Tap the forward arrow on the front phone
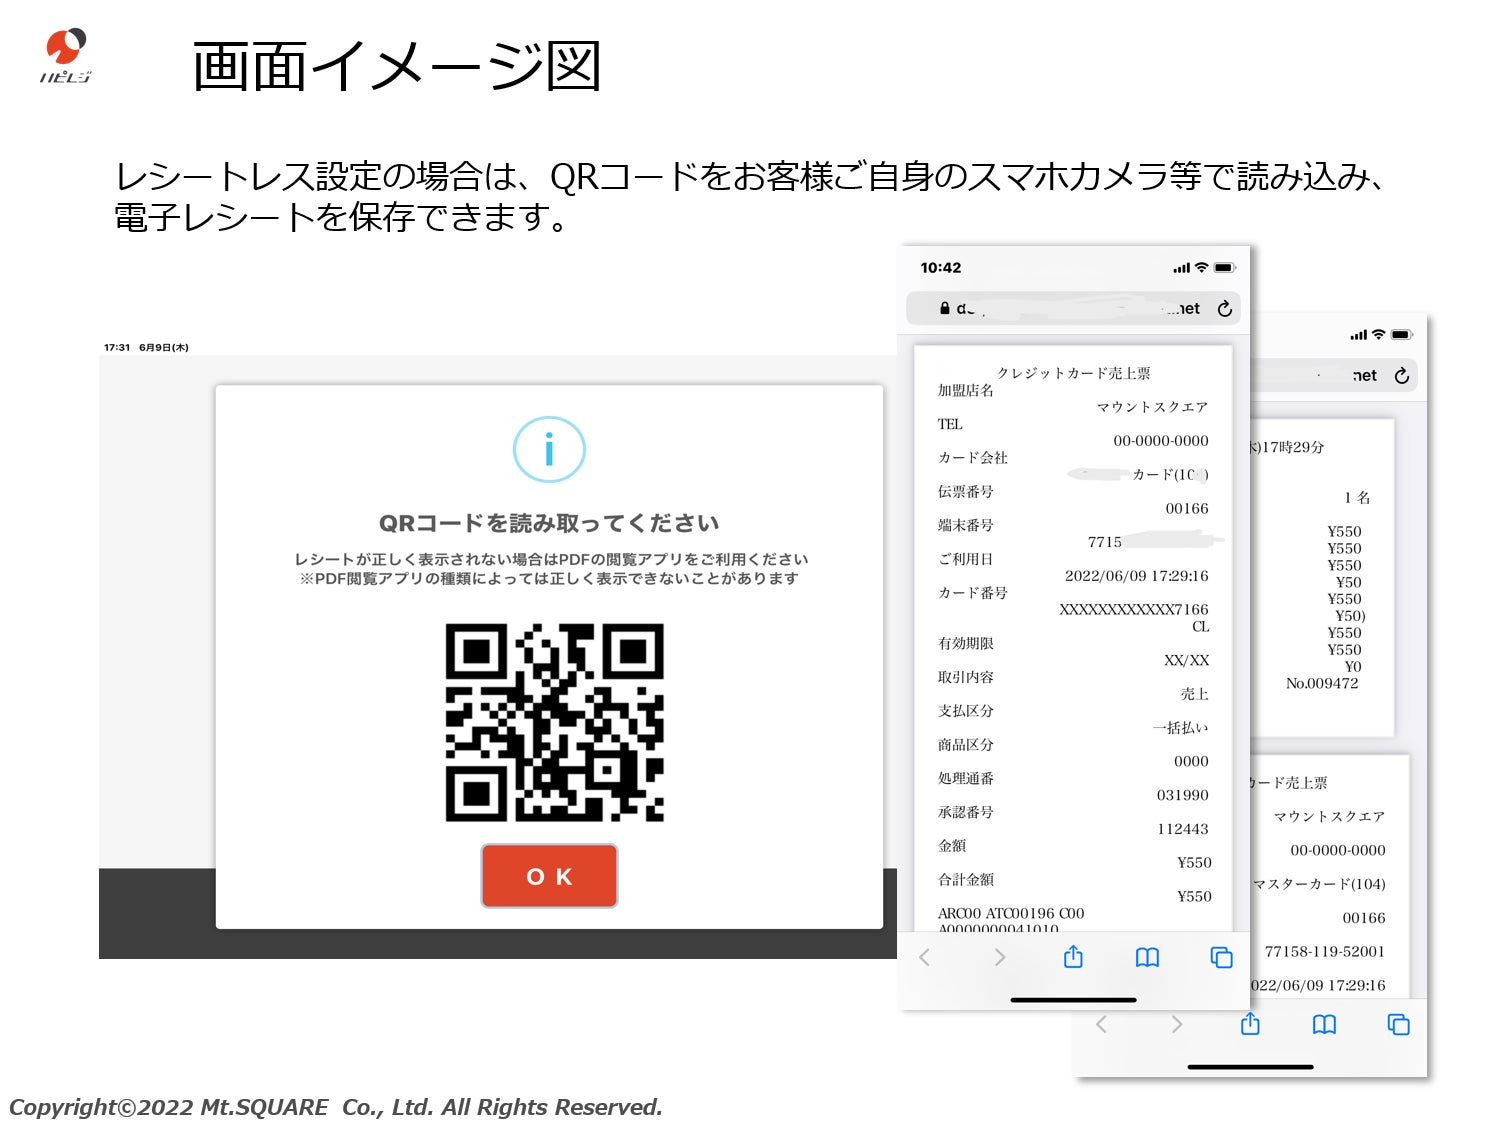Screen dimensions: 1491x1126 point(999,957)
